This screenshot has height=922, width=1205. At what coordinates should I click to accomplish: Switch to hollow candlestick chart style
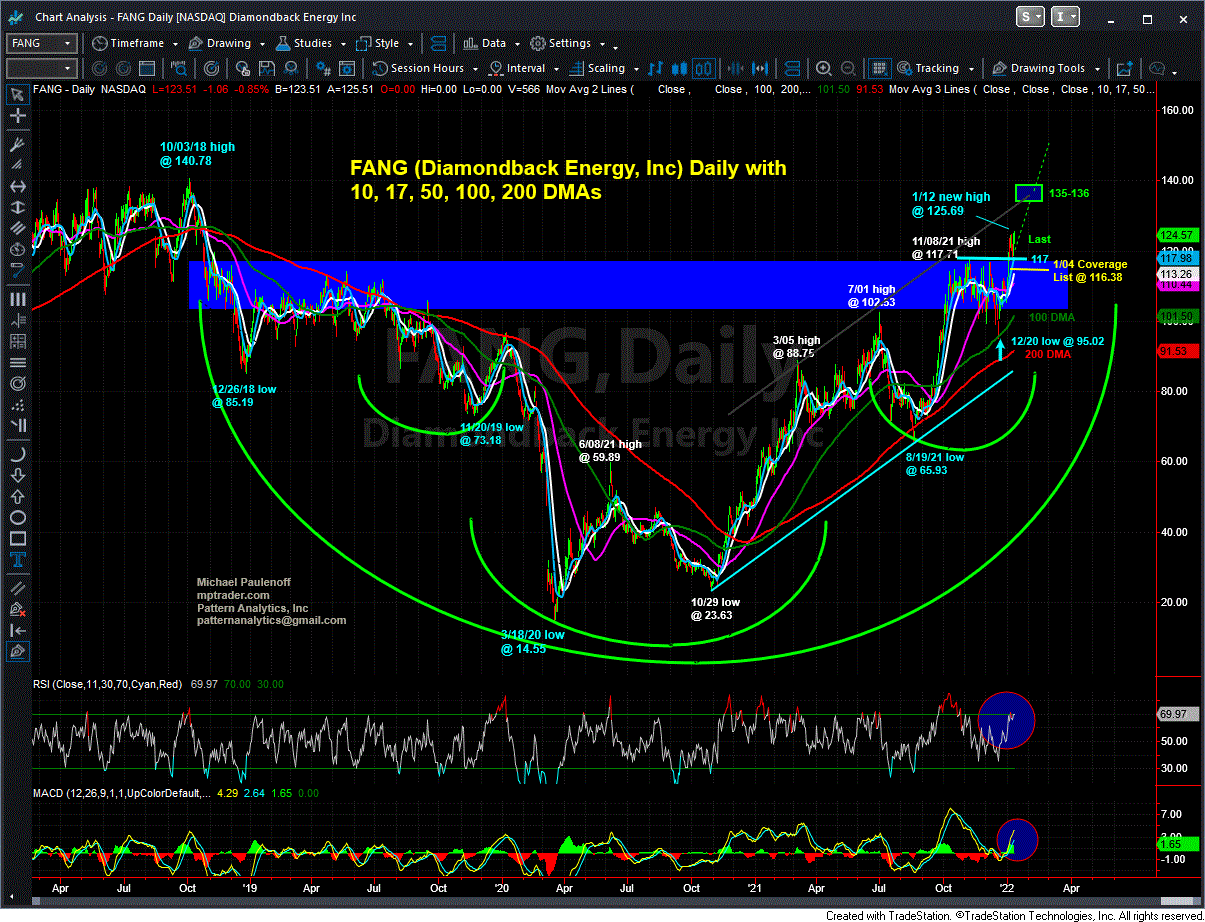(703, 68)
